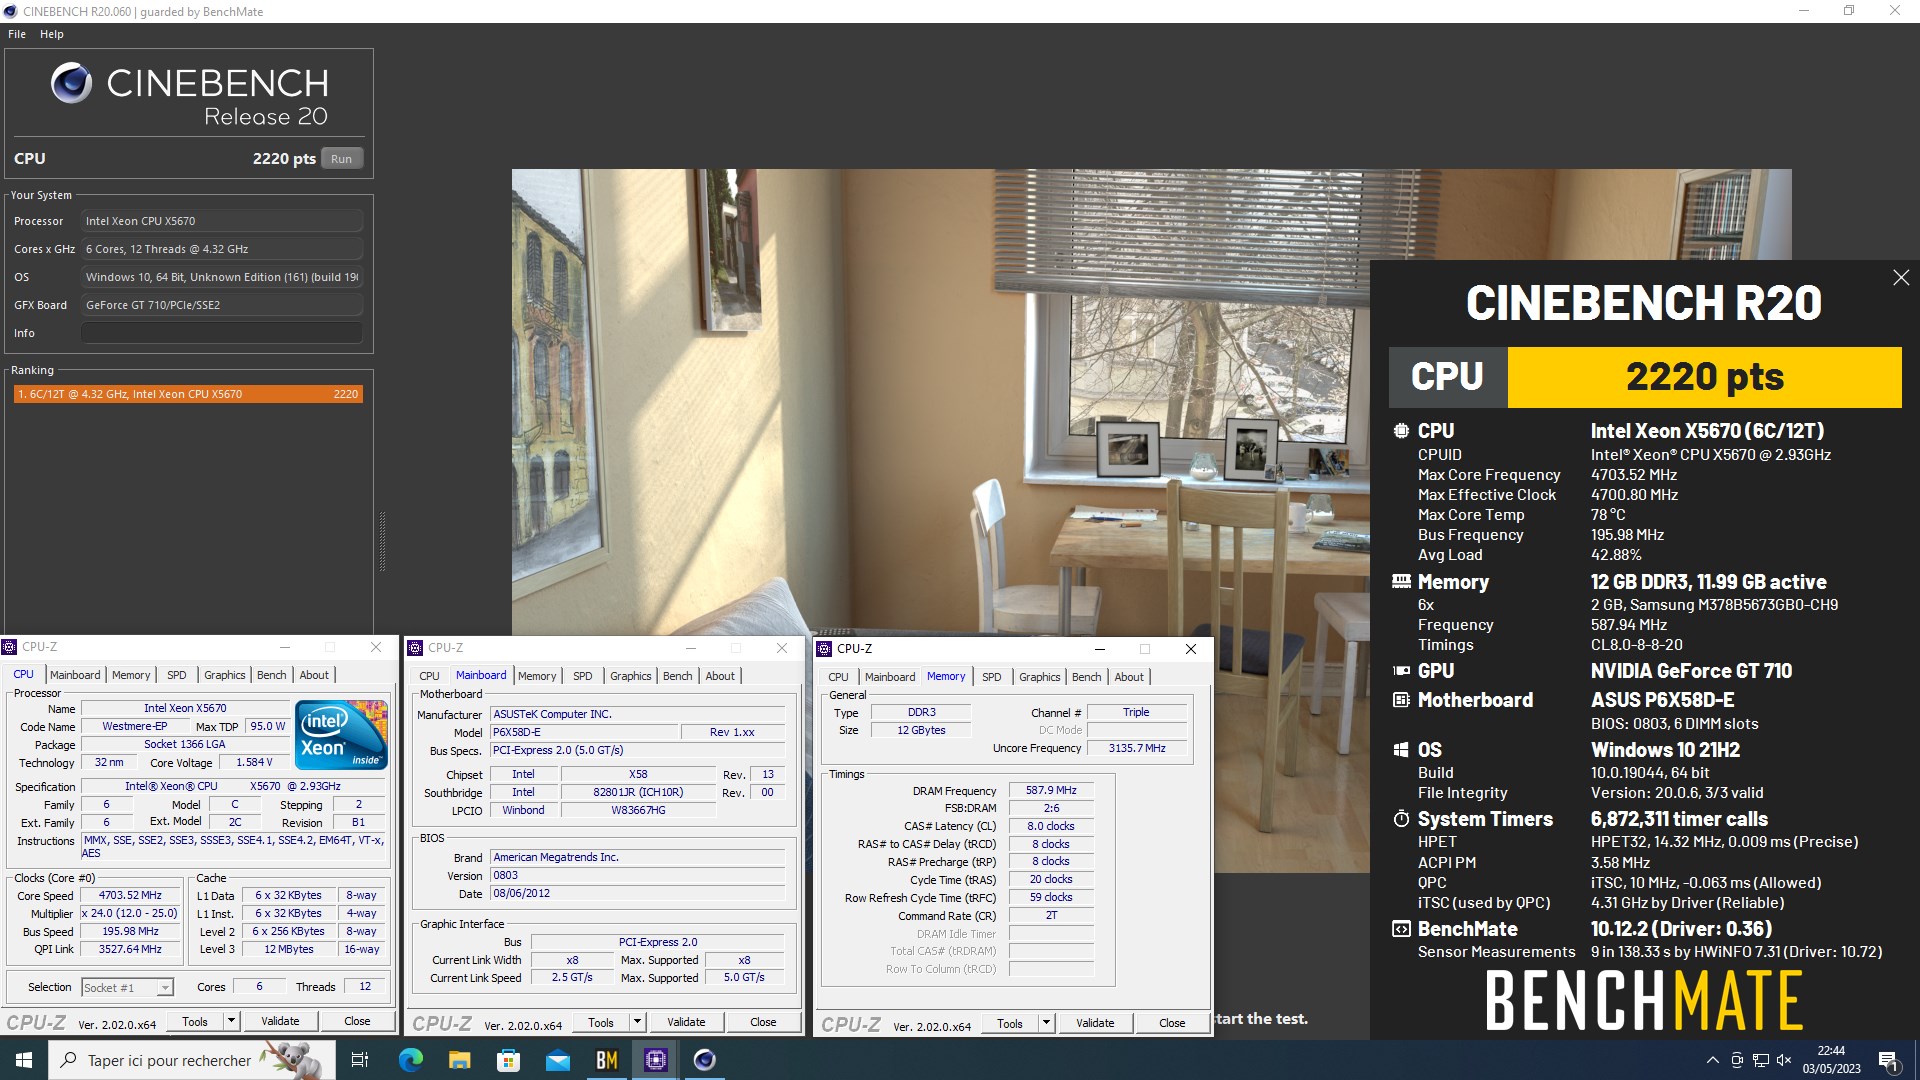Open the Windows Start menu
1920x1080 pixels.
24,1060
